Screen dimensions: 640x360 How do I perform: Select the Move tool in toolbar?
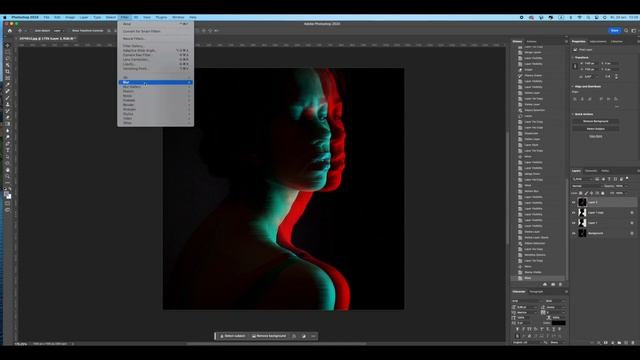click(7, 45)
